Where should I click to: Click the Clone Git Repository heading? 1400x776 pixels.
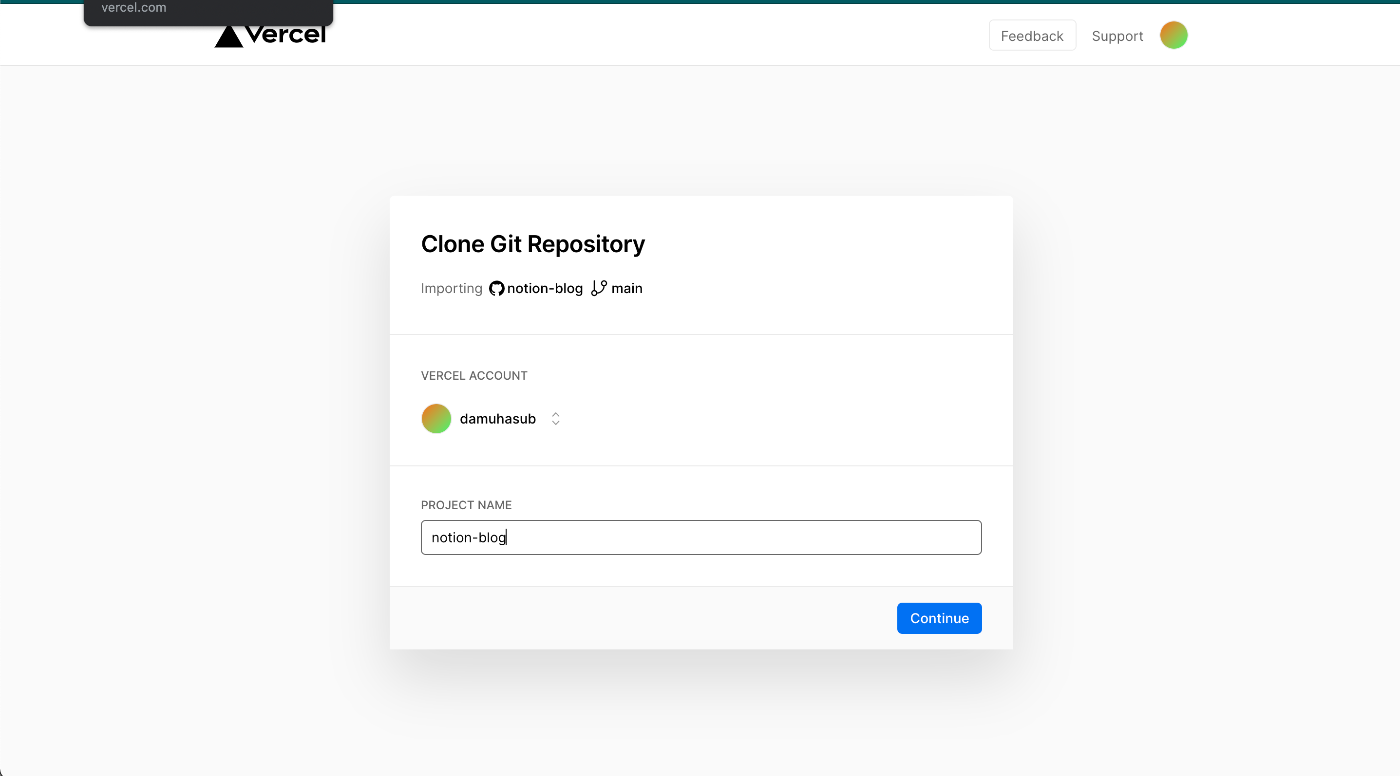tap(533, 244)
